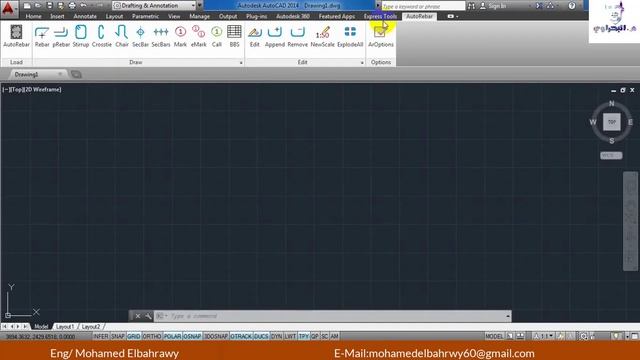Switch to the Annotate tab

tap(85, 16)
